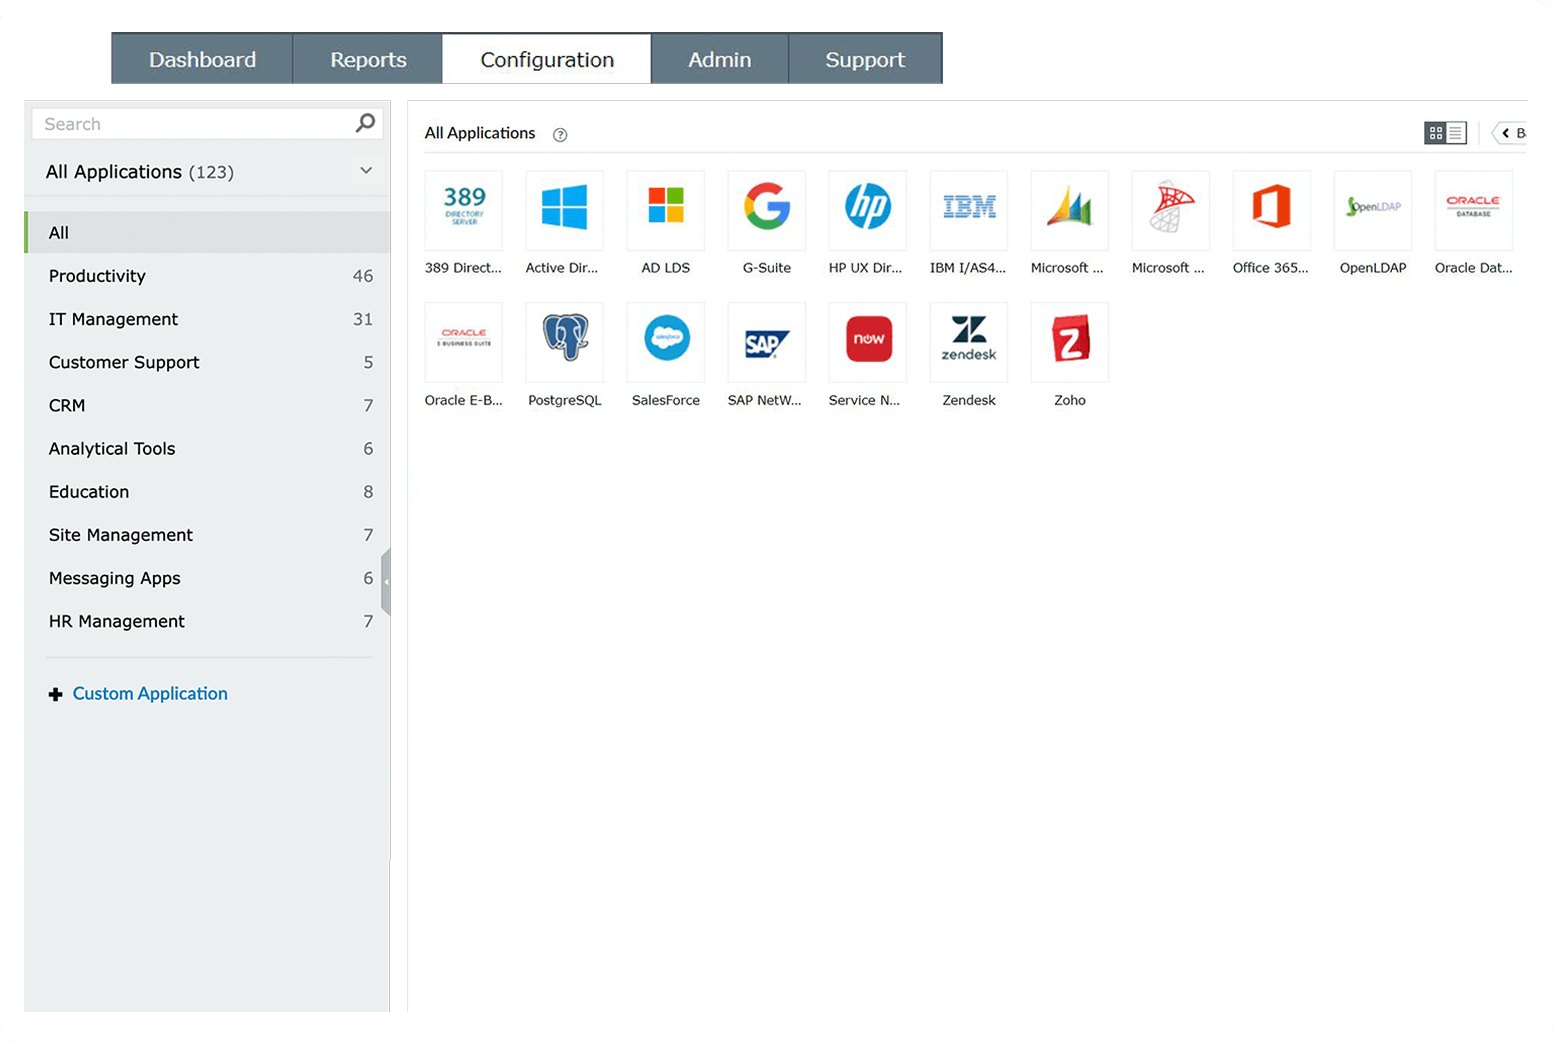The image size is (1554, 1044).
Task: Open the IBM I/AS400 application
Action: coord(969,210)
